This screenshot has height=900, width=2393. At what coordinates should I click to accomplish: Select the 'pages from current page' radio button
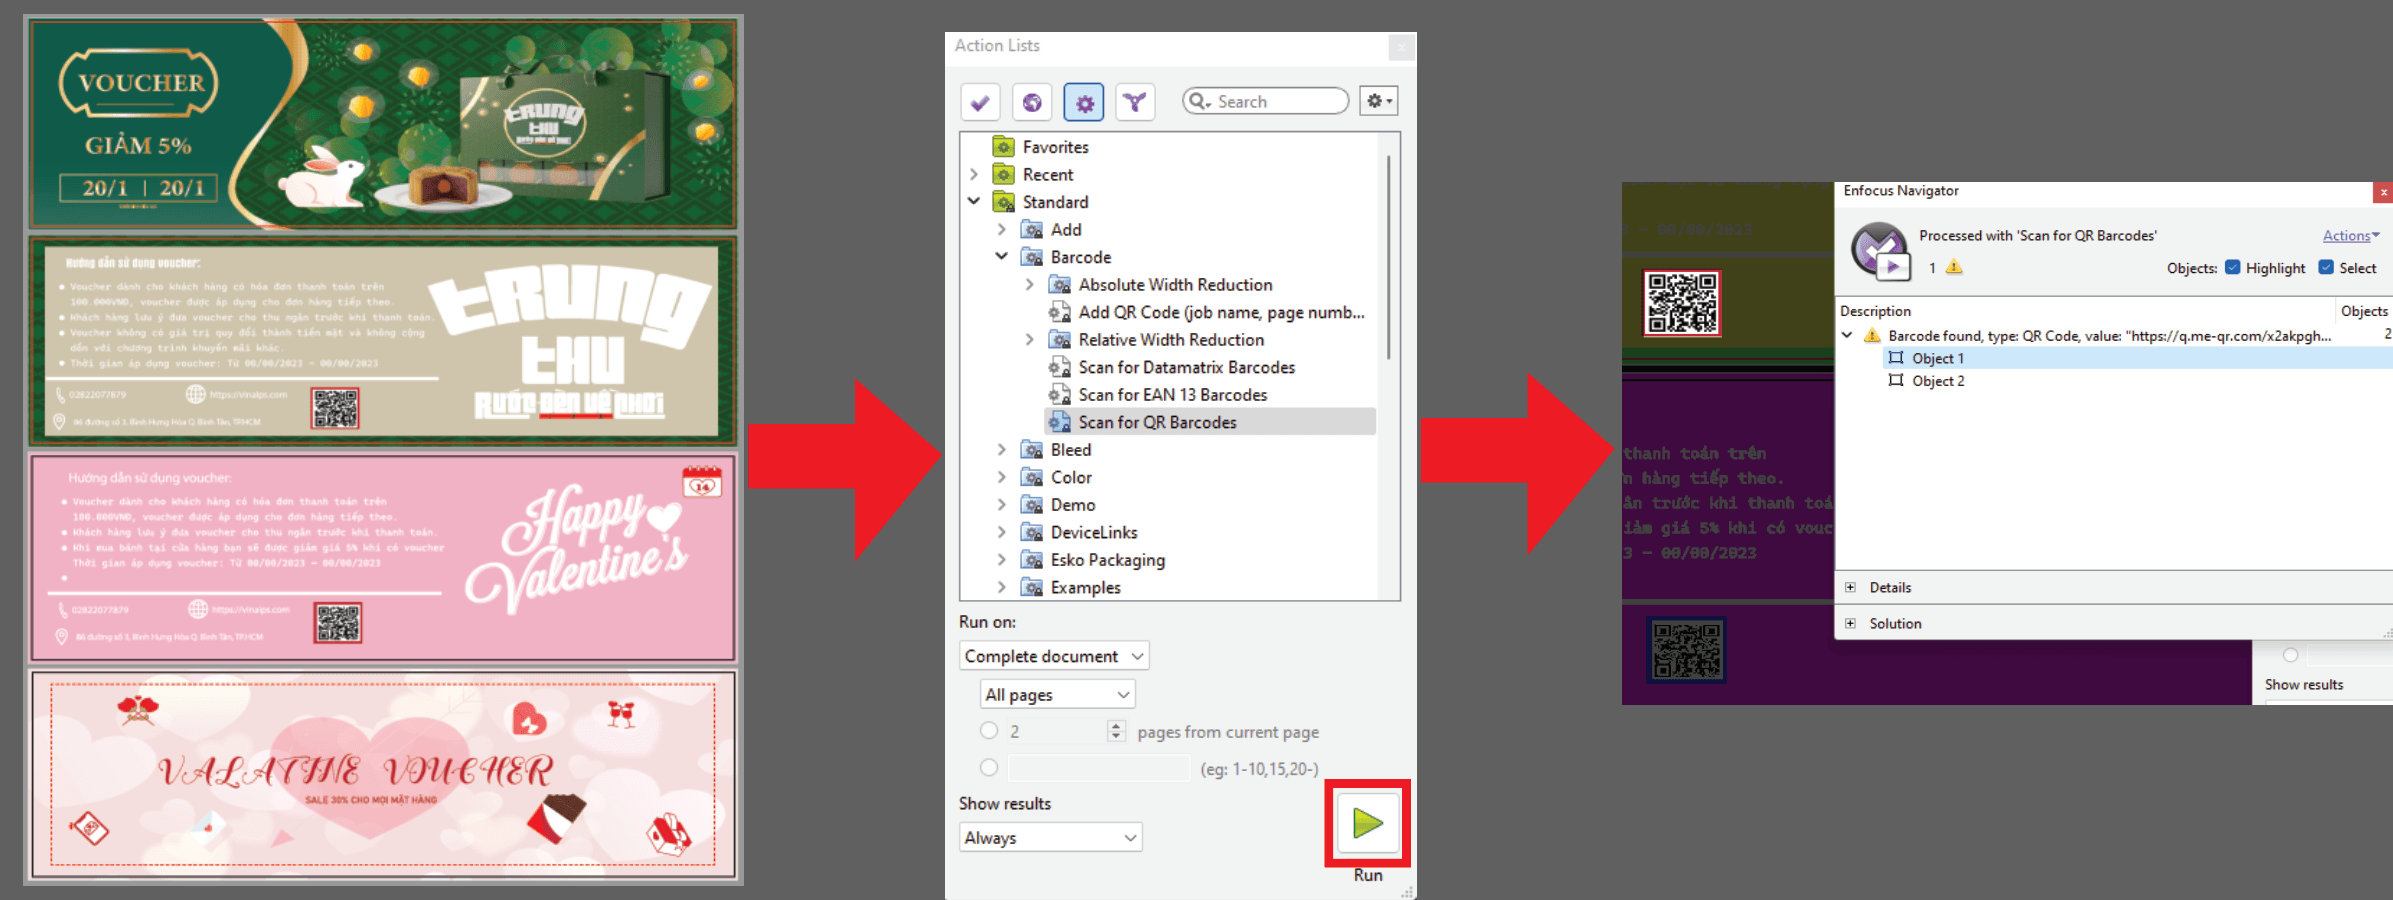pos(989,731)
